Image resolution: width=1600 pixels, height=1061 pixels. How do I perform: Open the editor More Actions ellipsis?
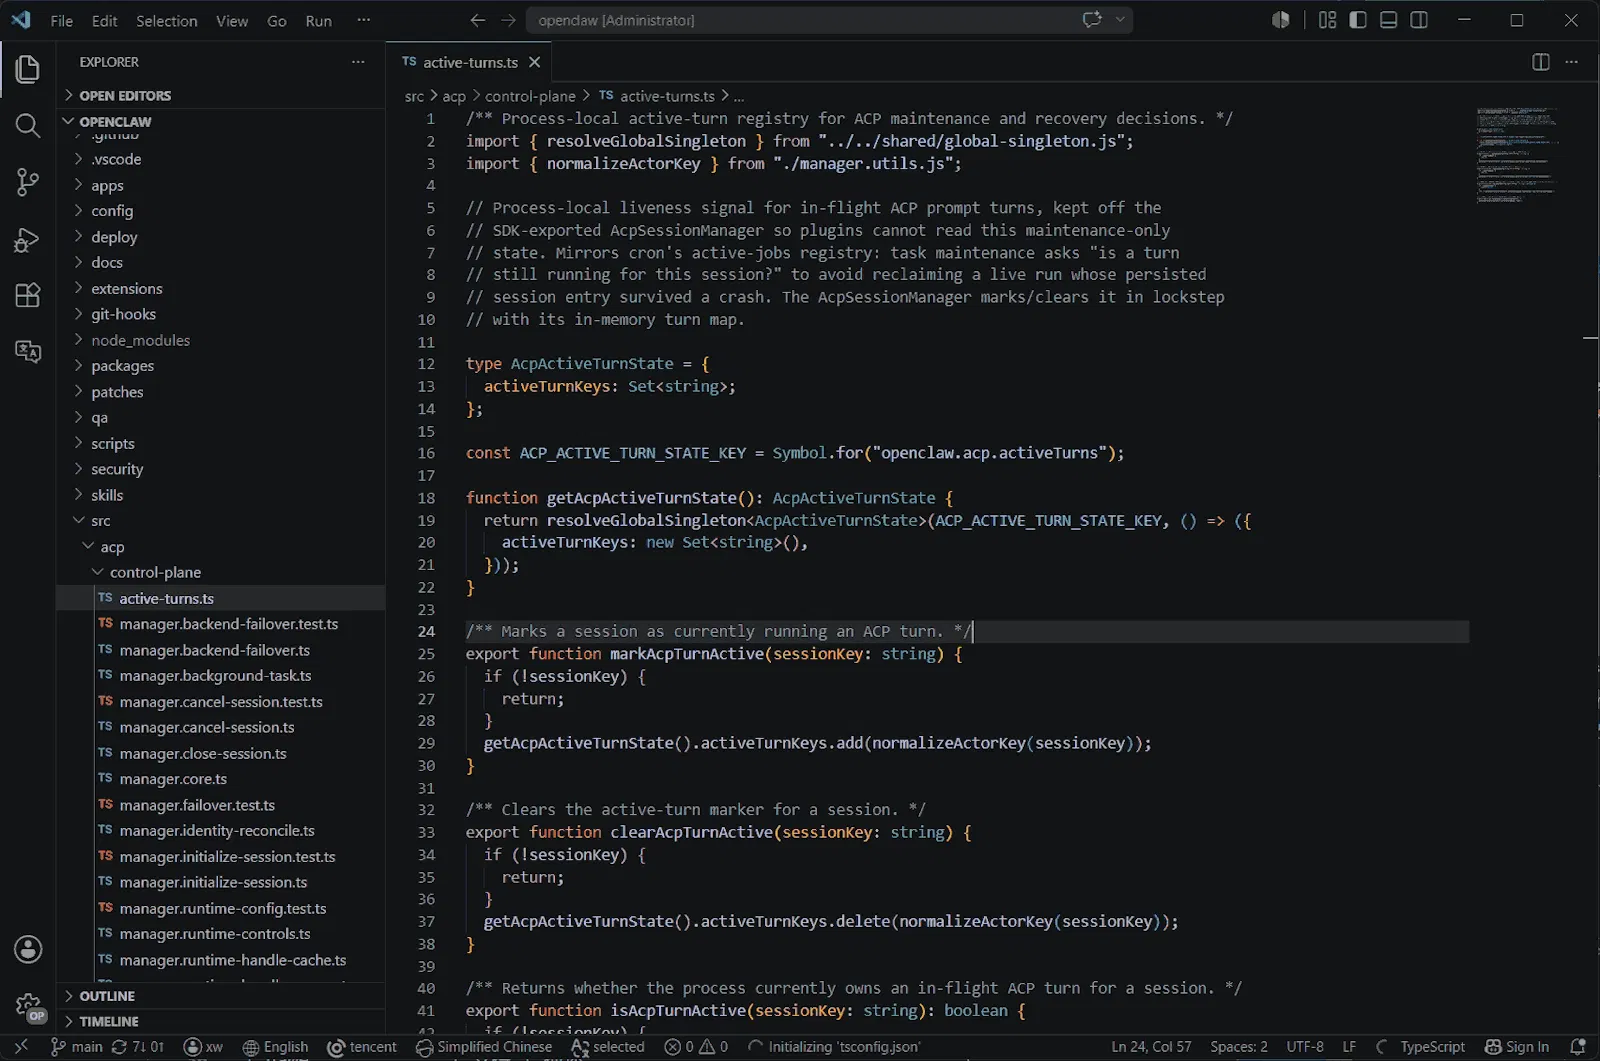pyautogui.click(x=1572, y=62)
